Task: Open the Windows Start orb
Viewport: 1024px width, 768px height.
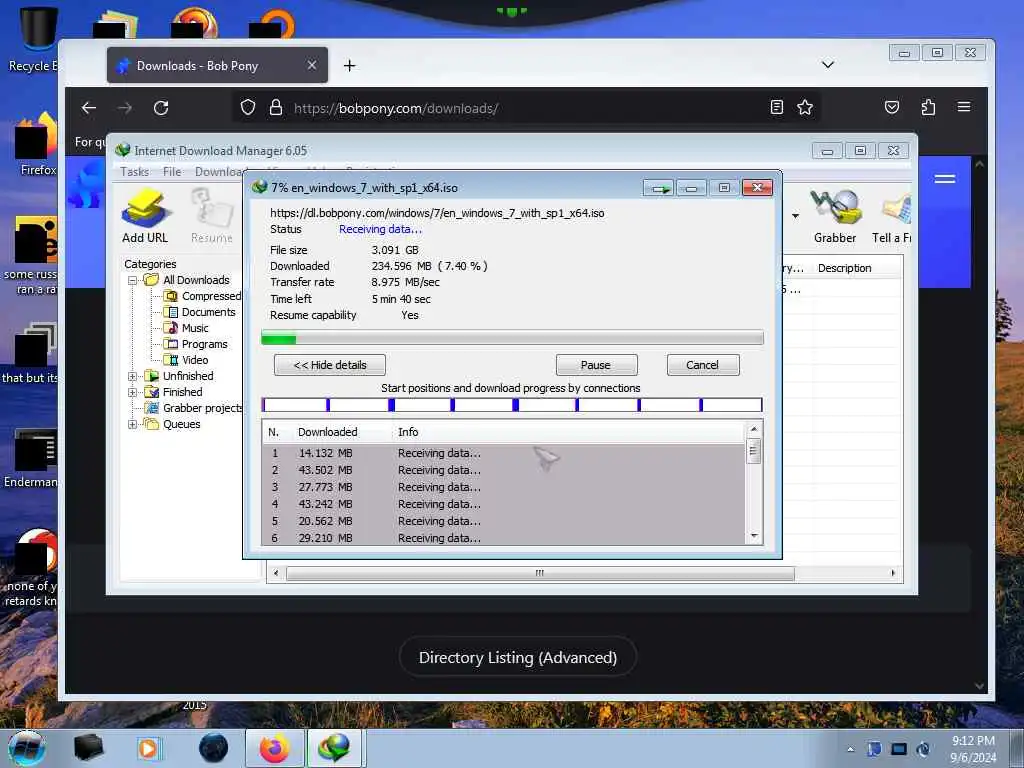Action: 26,748
